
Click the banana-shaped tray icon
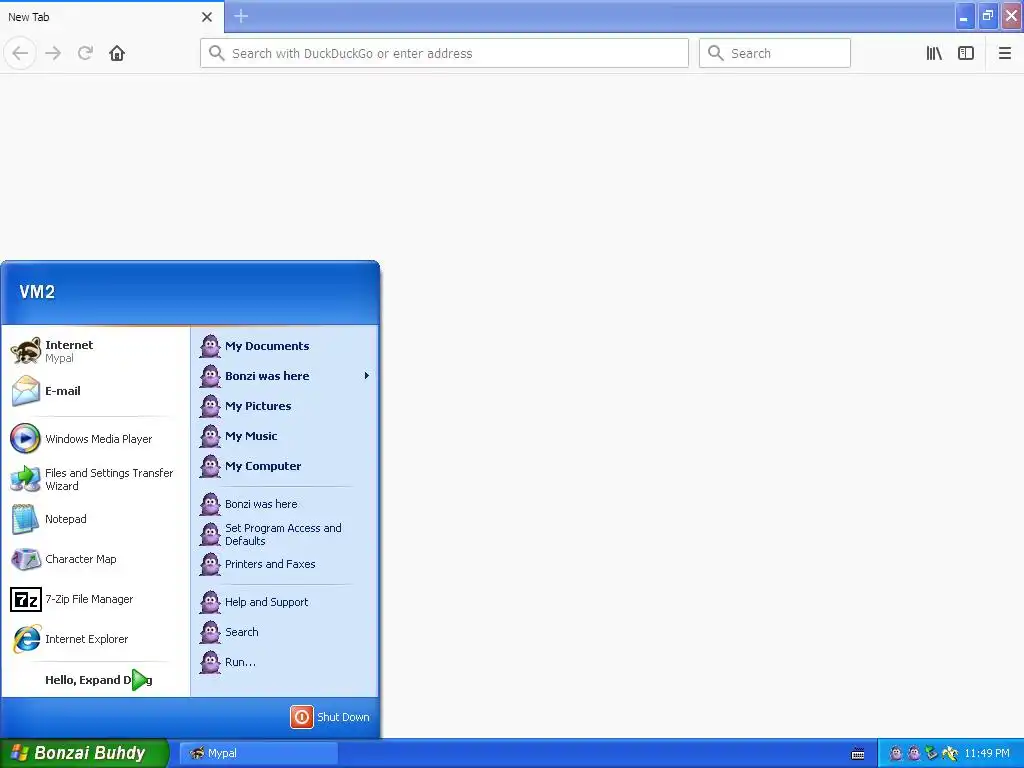[x=950, y=753]
